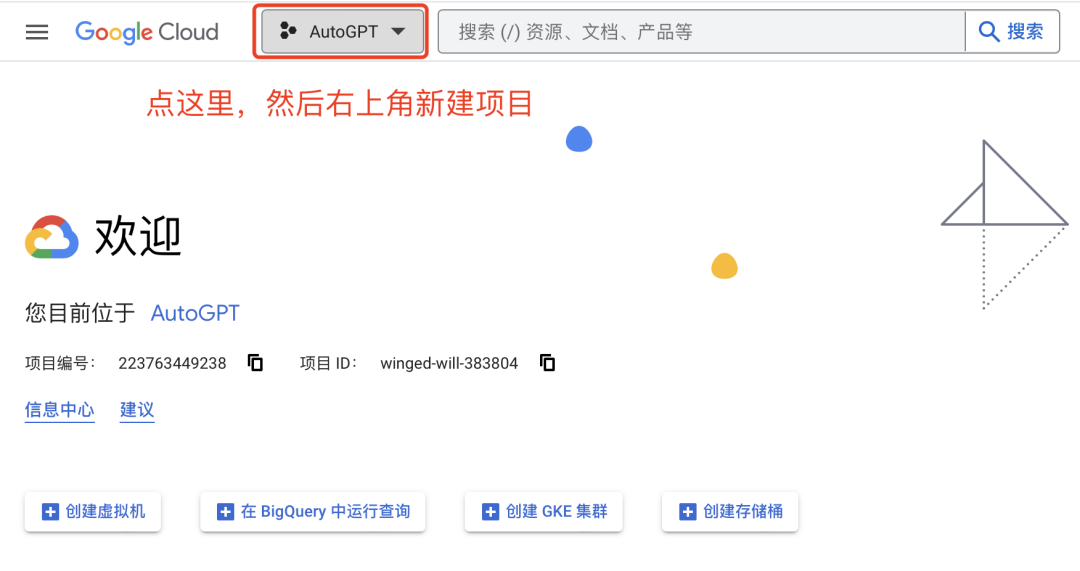Image resolution: width=1080 pixels, height=571 pixels.
Task: Click the 搜索 search button
Action: click(1012, 32)
